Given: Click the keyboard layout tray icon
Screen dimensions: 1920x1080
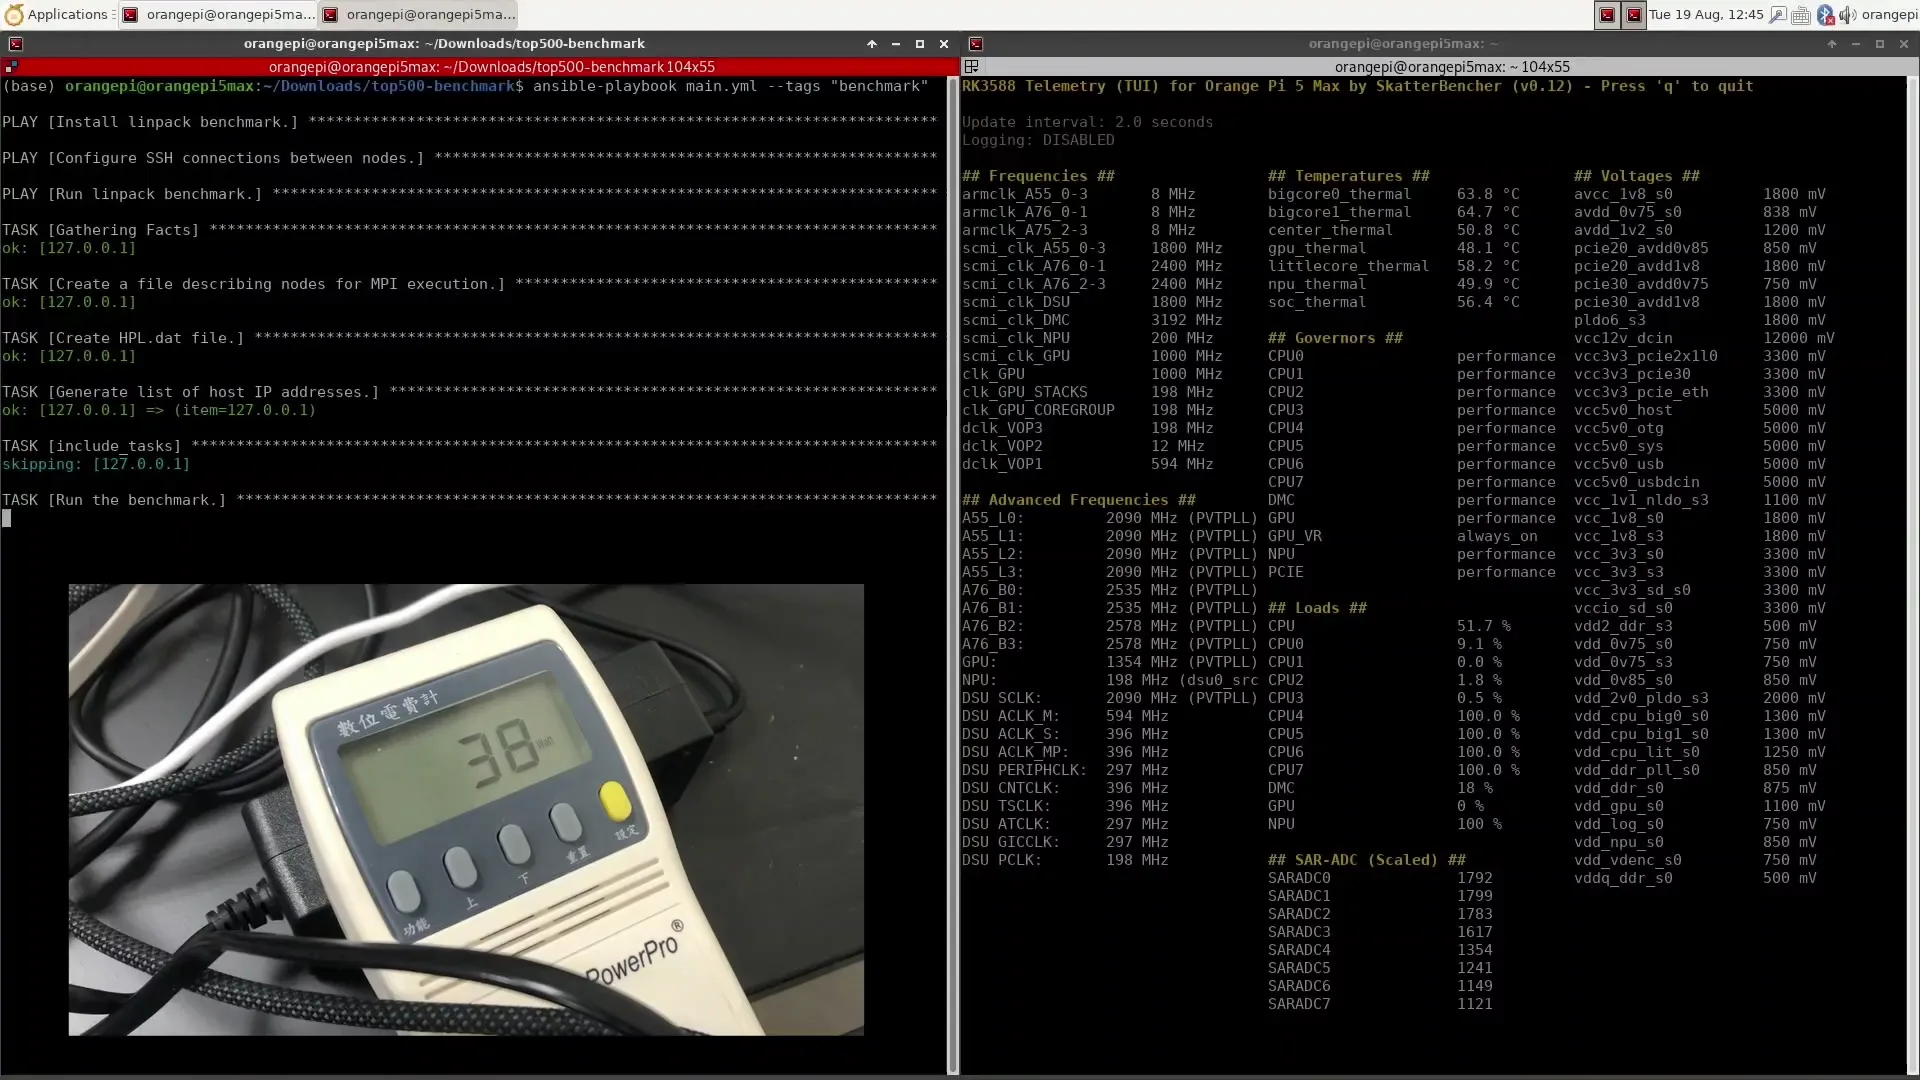Looking at the screenshot, I should 1800,15.
